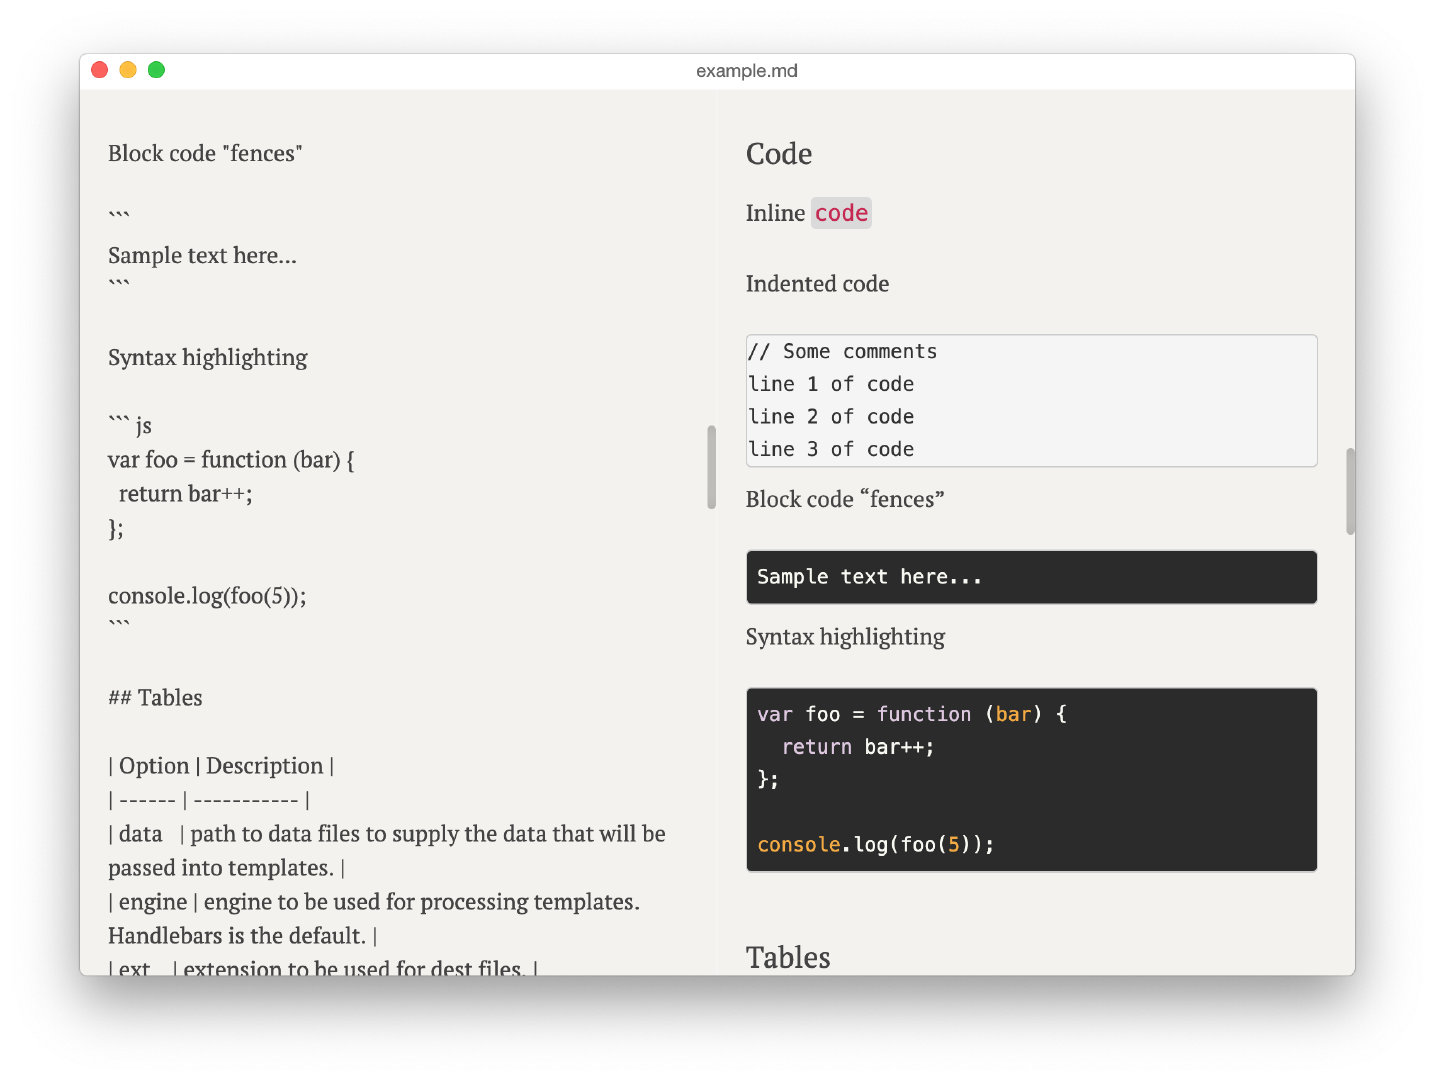1434x1080 pixels.
Task: Click '// Some comments' in the code block
Action: [843, 352]
